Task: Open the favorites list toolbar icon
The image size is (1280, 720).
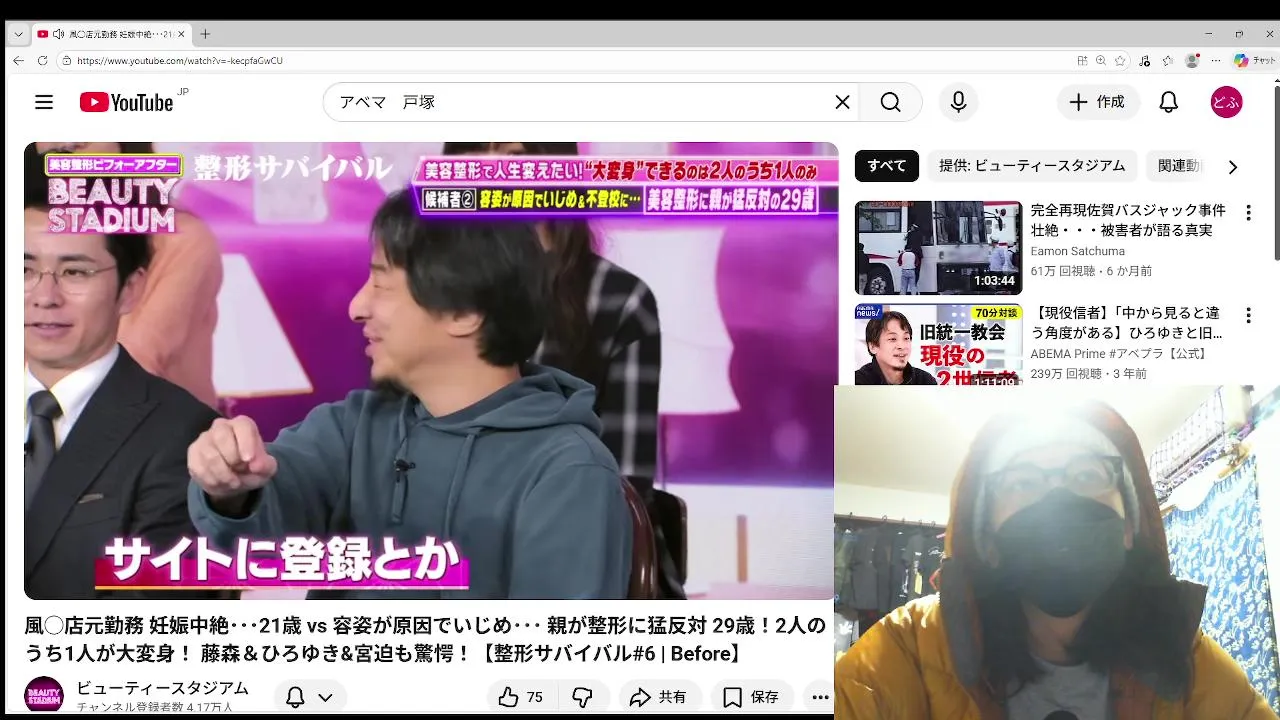Action: point(1167,61)
